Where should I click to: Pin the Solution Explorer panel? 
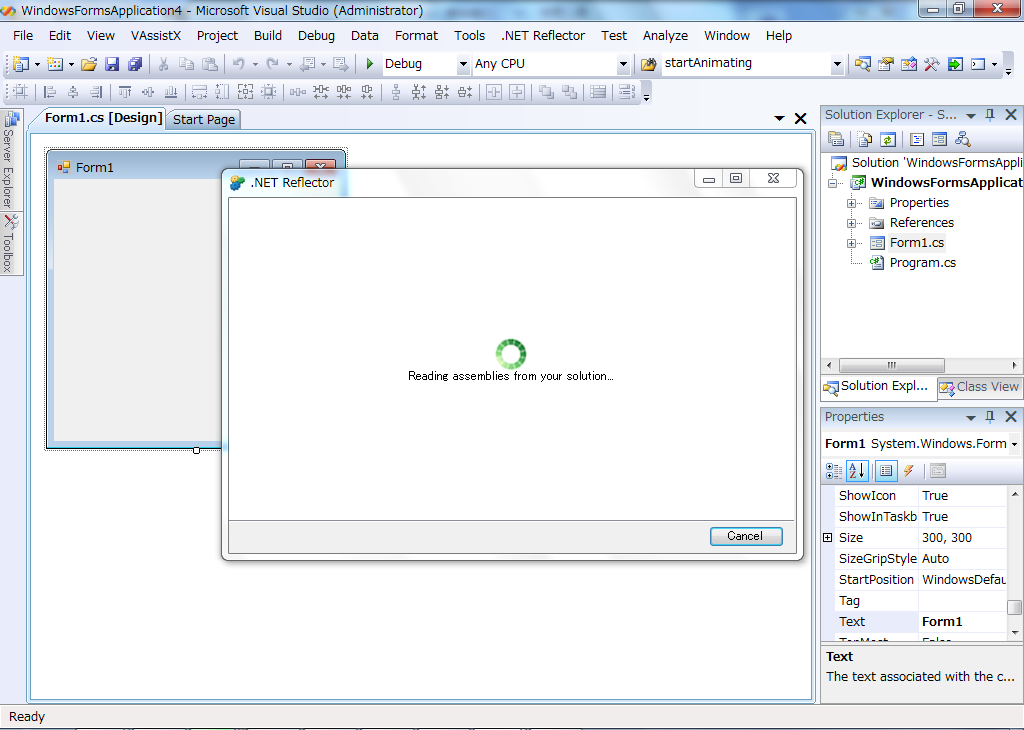(x=990, y=115)
